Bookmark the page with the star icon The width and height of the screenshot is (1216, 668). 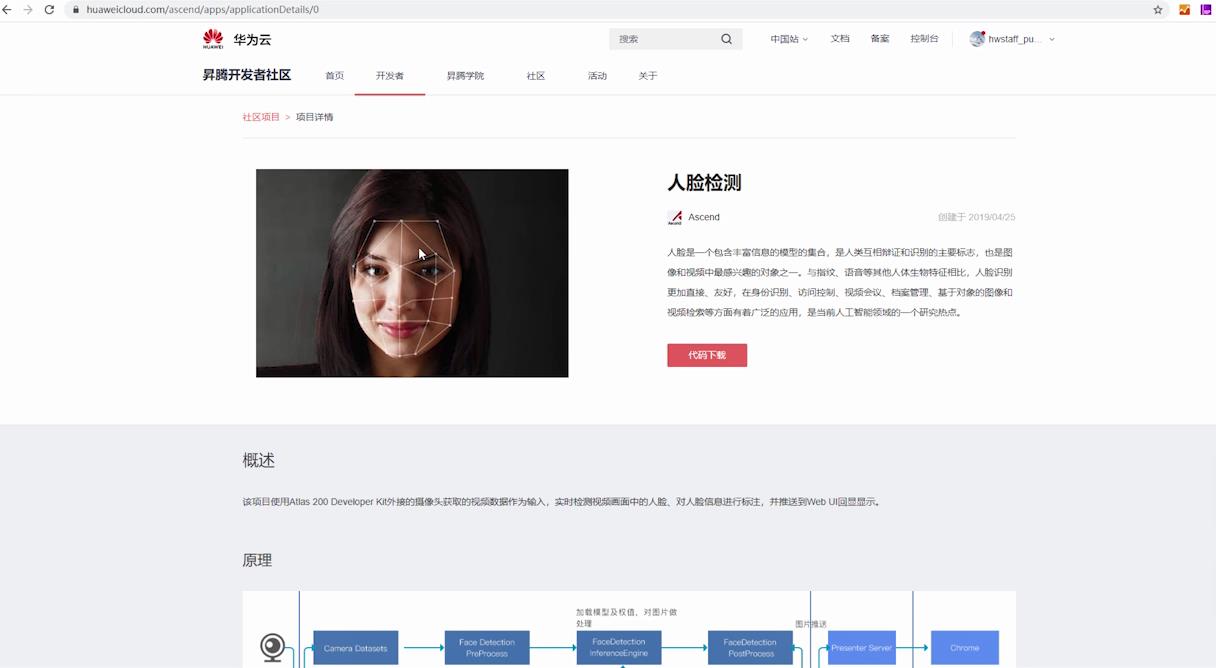(1155, 10)
